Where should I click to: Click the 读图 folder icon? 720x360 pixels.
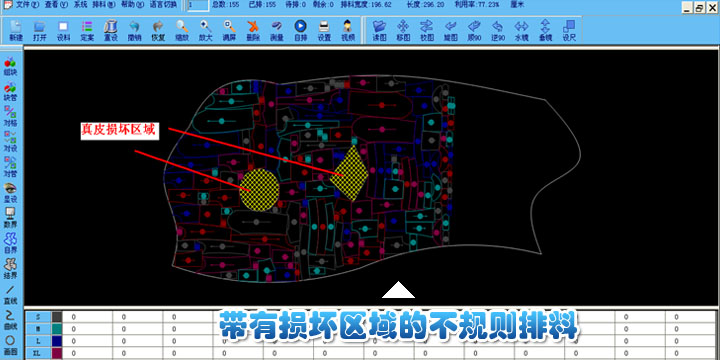pyautogui.click(x=379, y=30)
